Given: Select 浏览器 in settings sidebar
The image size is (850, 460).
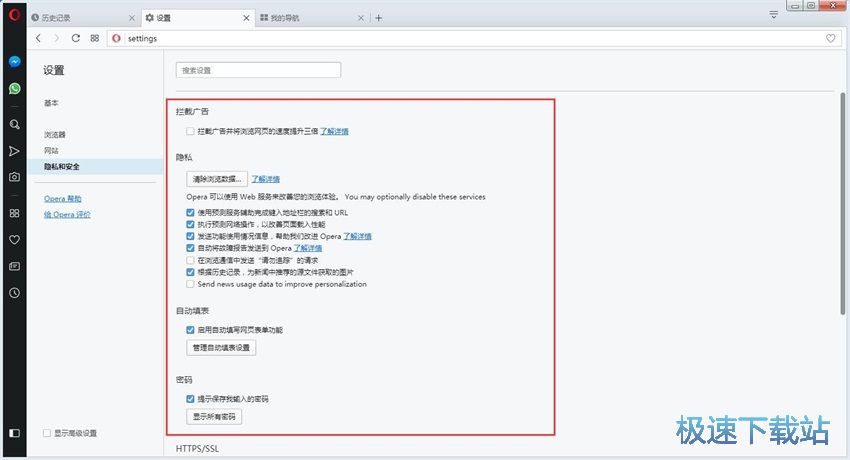Looking at the screenshot, I should pos(55,134).
